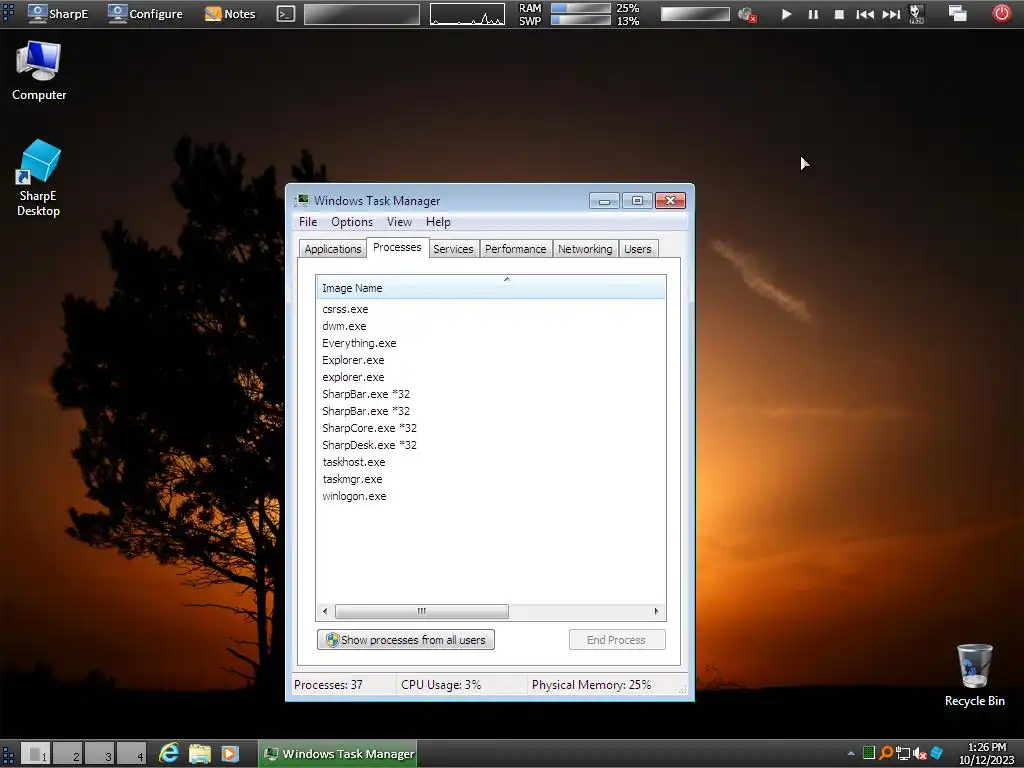Screen dimensions: 1024x768
Task: Select the SharpE Desktop shortcut icon
Action: 39,178
